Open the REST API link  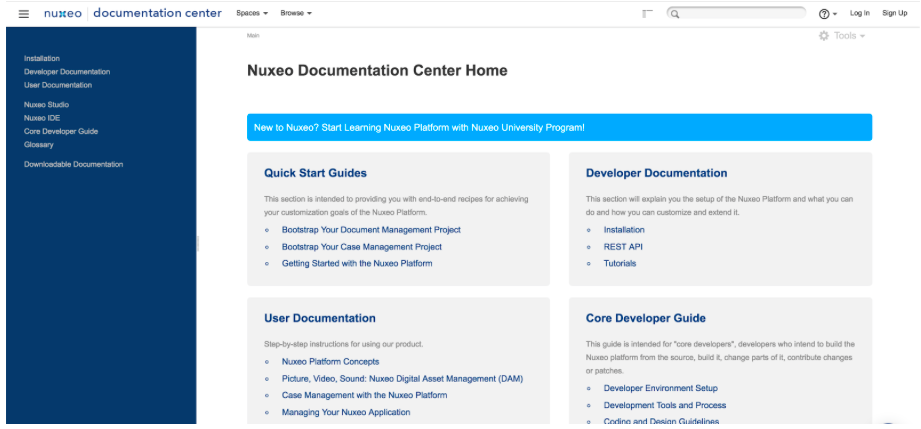[623, 247]
